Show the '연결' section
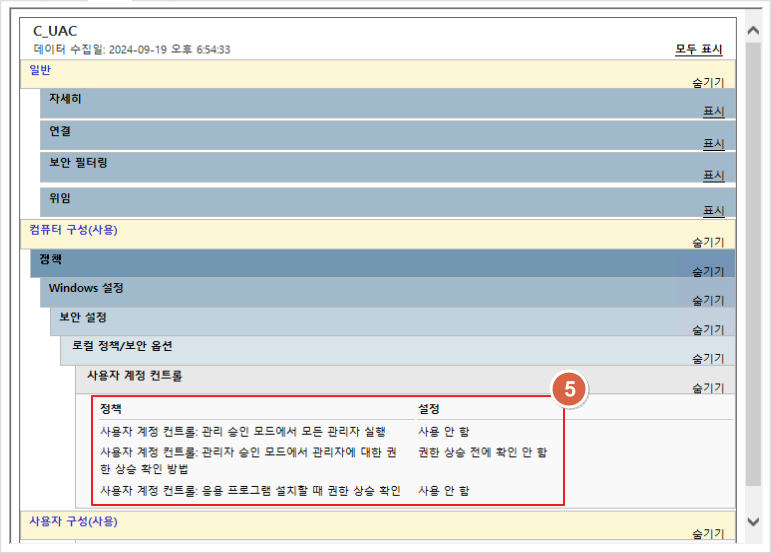Screen dimensions: 771x553 (713, 144)
